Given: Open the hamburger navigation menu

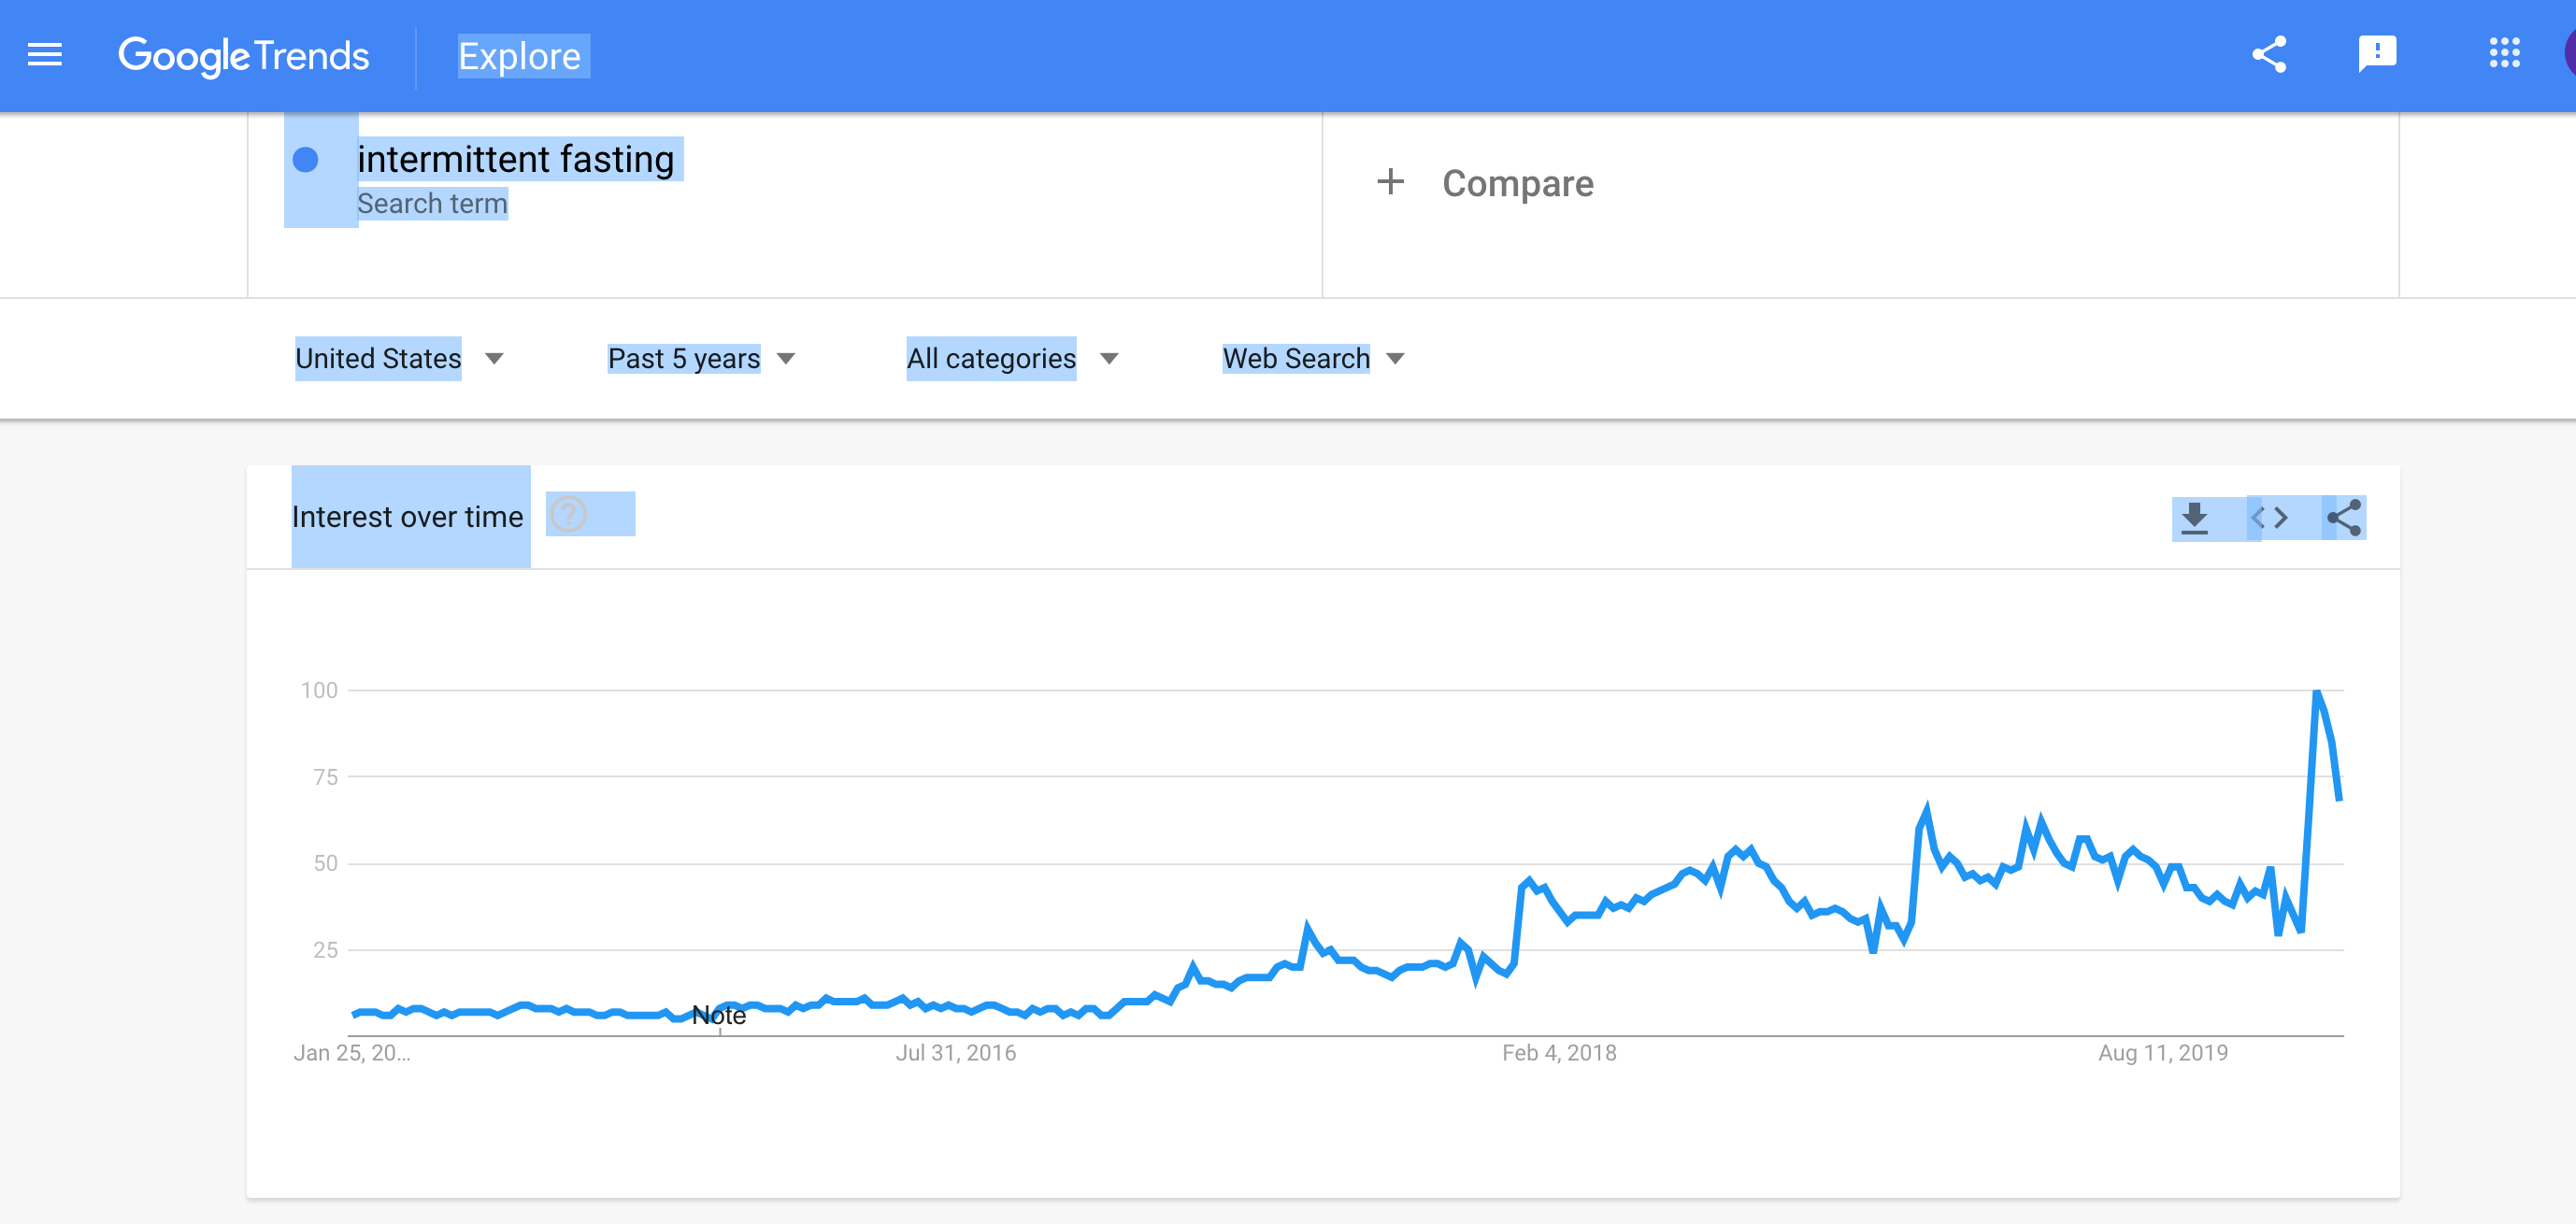Looking at the screenshot, I should coord(45,55).
